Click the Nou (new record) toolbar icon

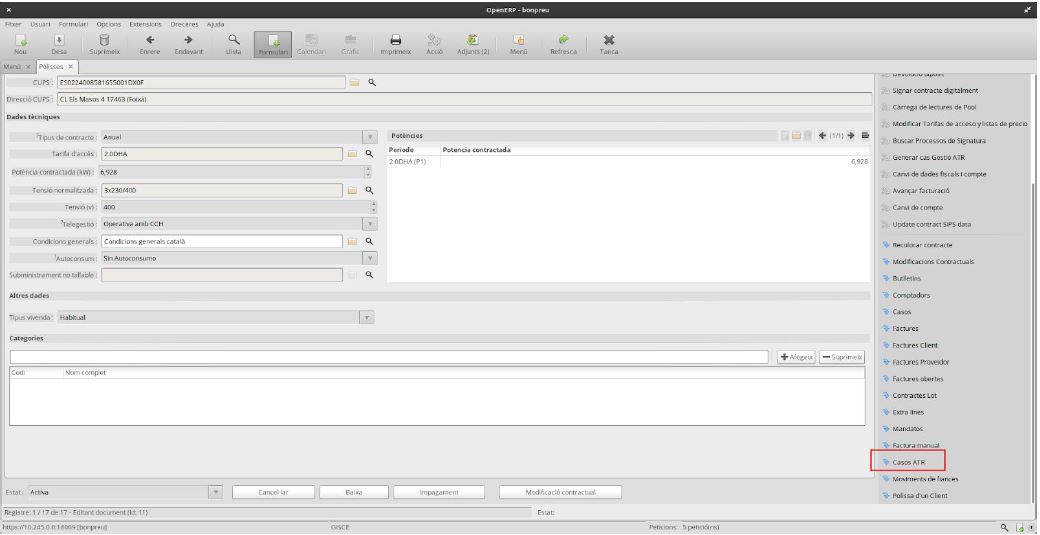click(20, 43)
